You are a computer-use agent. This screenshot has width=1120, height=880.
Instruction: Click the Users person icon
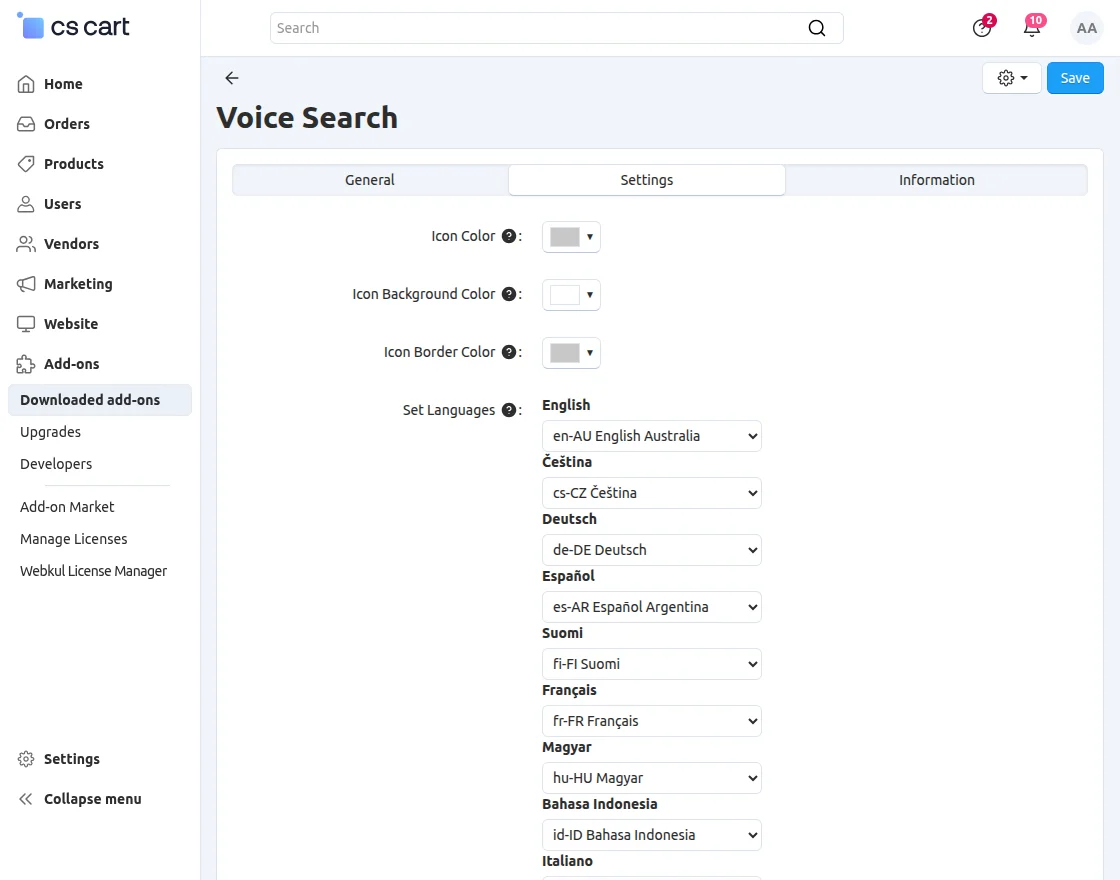[26, 204]
